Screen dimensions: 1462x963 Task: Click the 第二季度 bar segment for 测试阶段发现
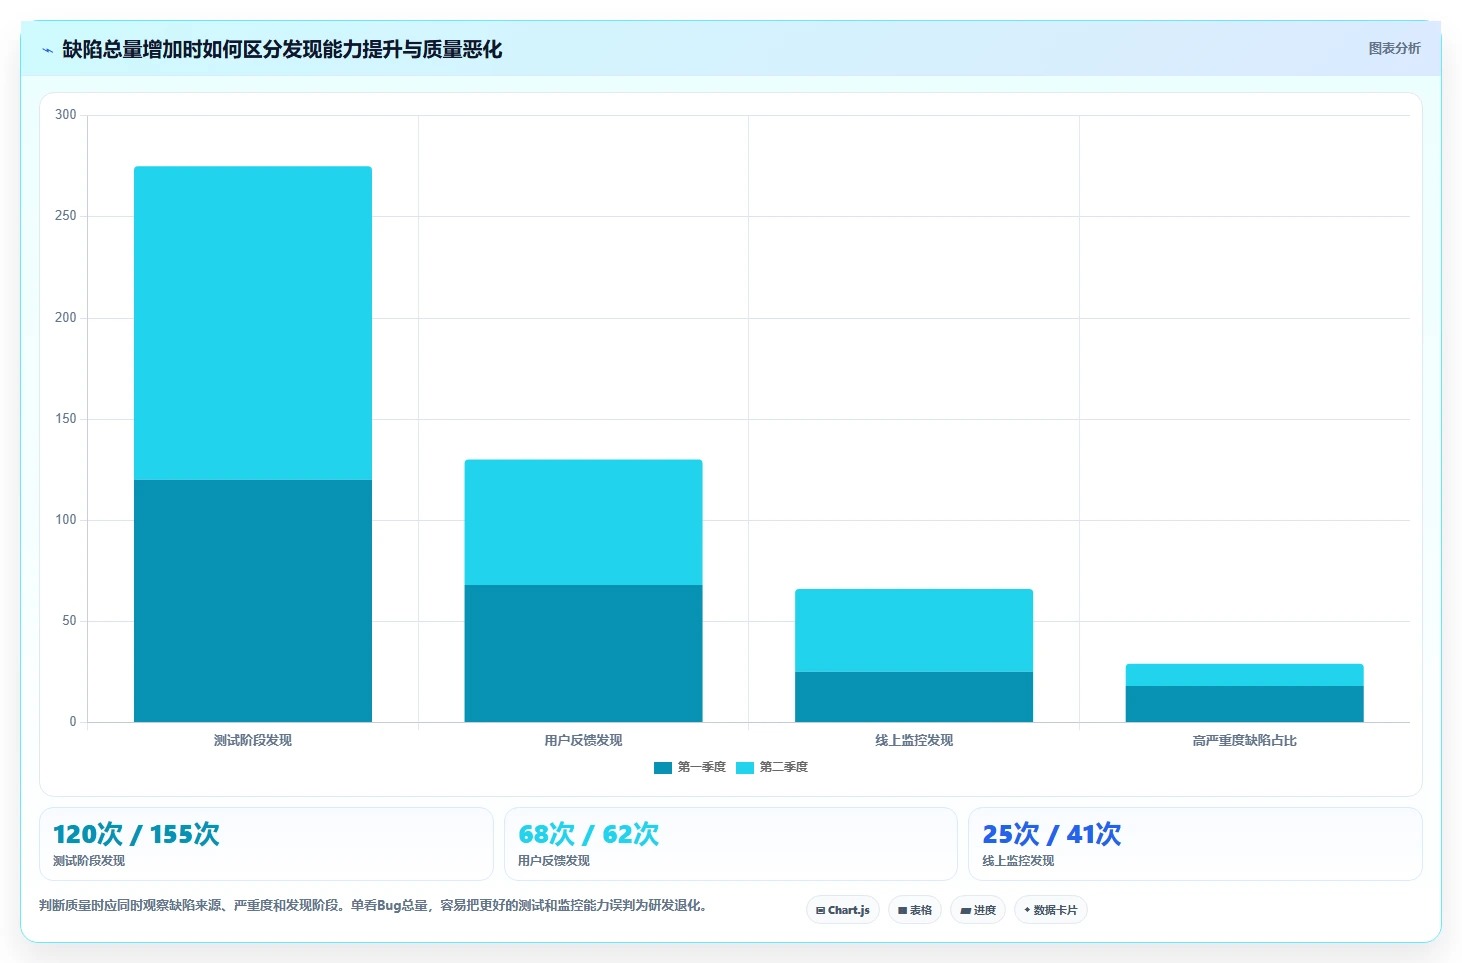click(x=253, y=323)
